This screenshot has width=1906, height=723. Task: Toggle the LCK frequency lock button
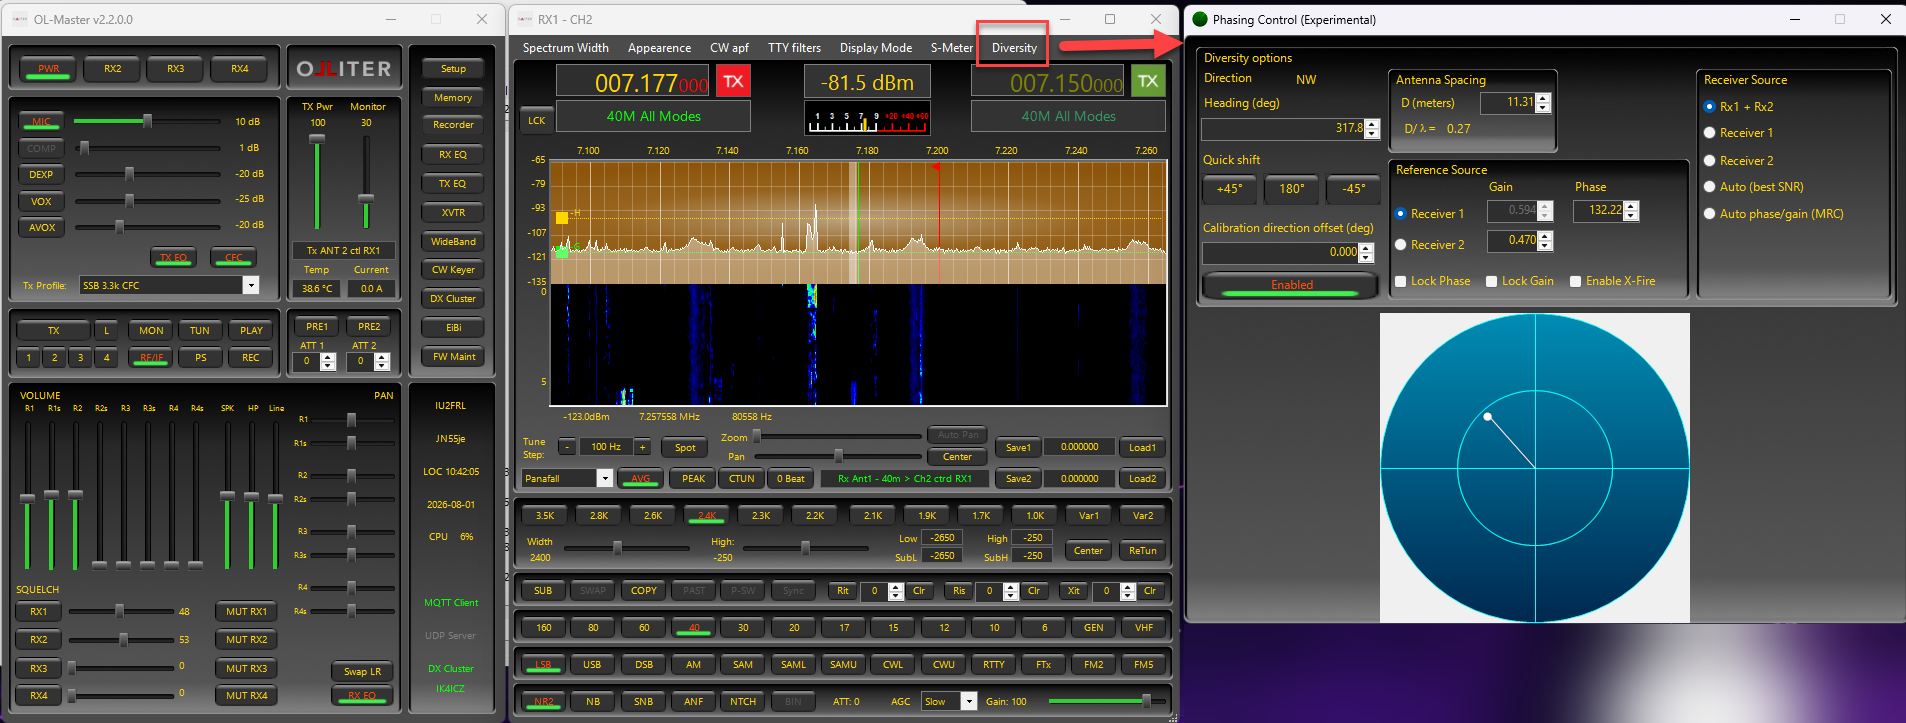click(537, 120)
